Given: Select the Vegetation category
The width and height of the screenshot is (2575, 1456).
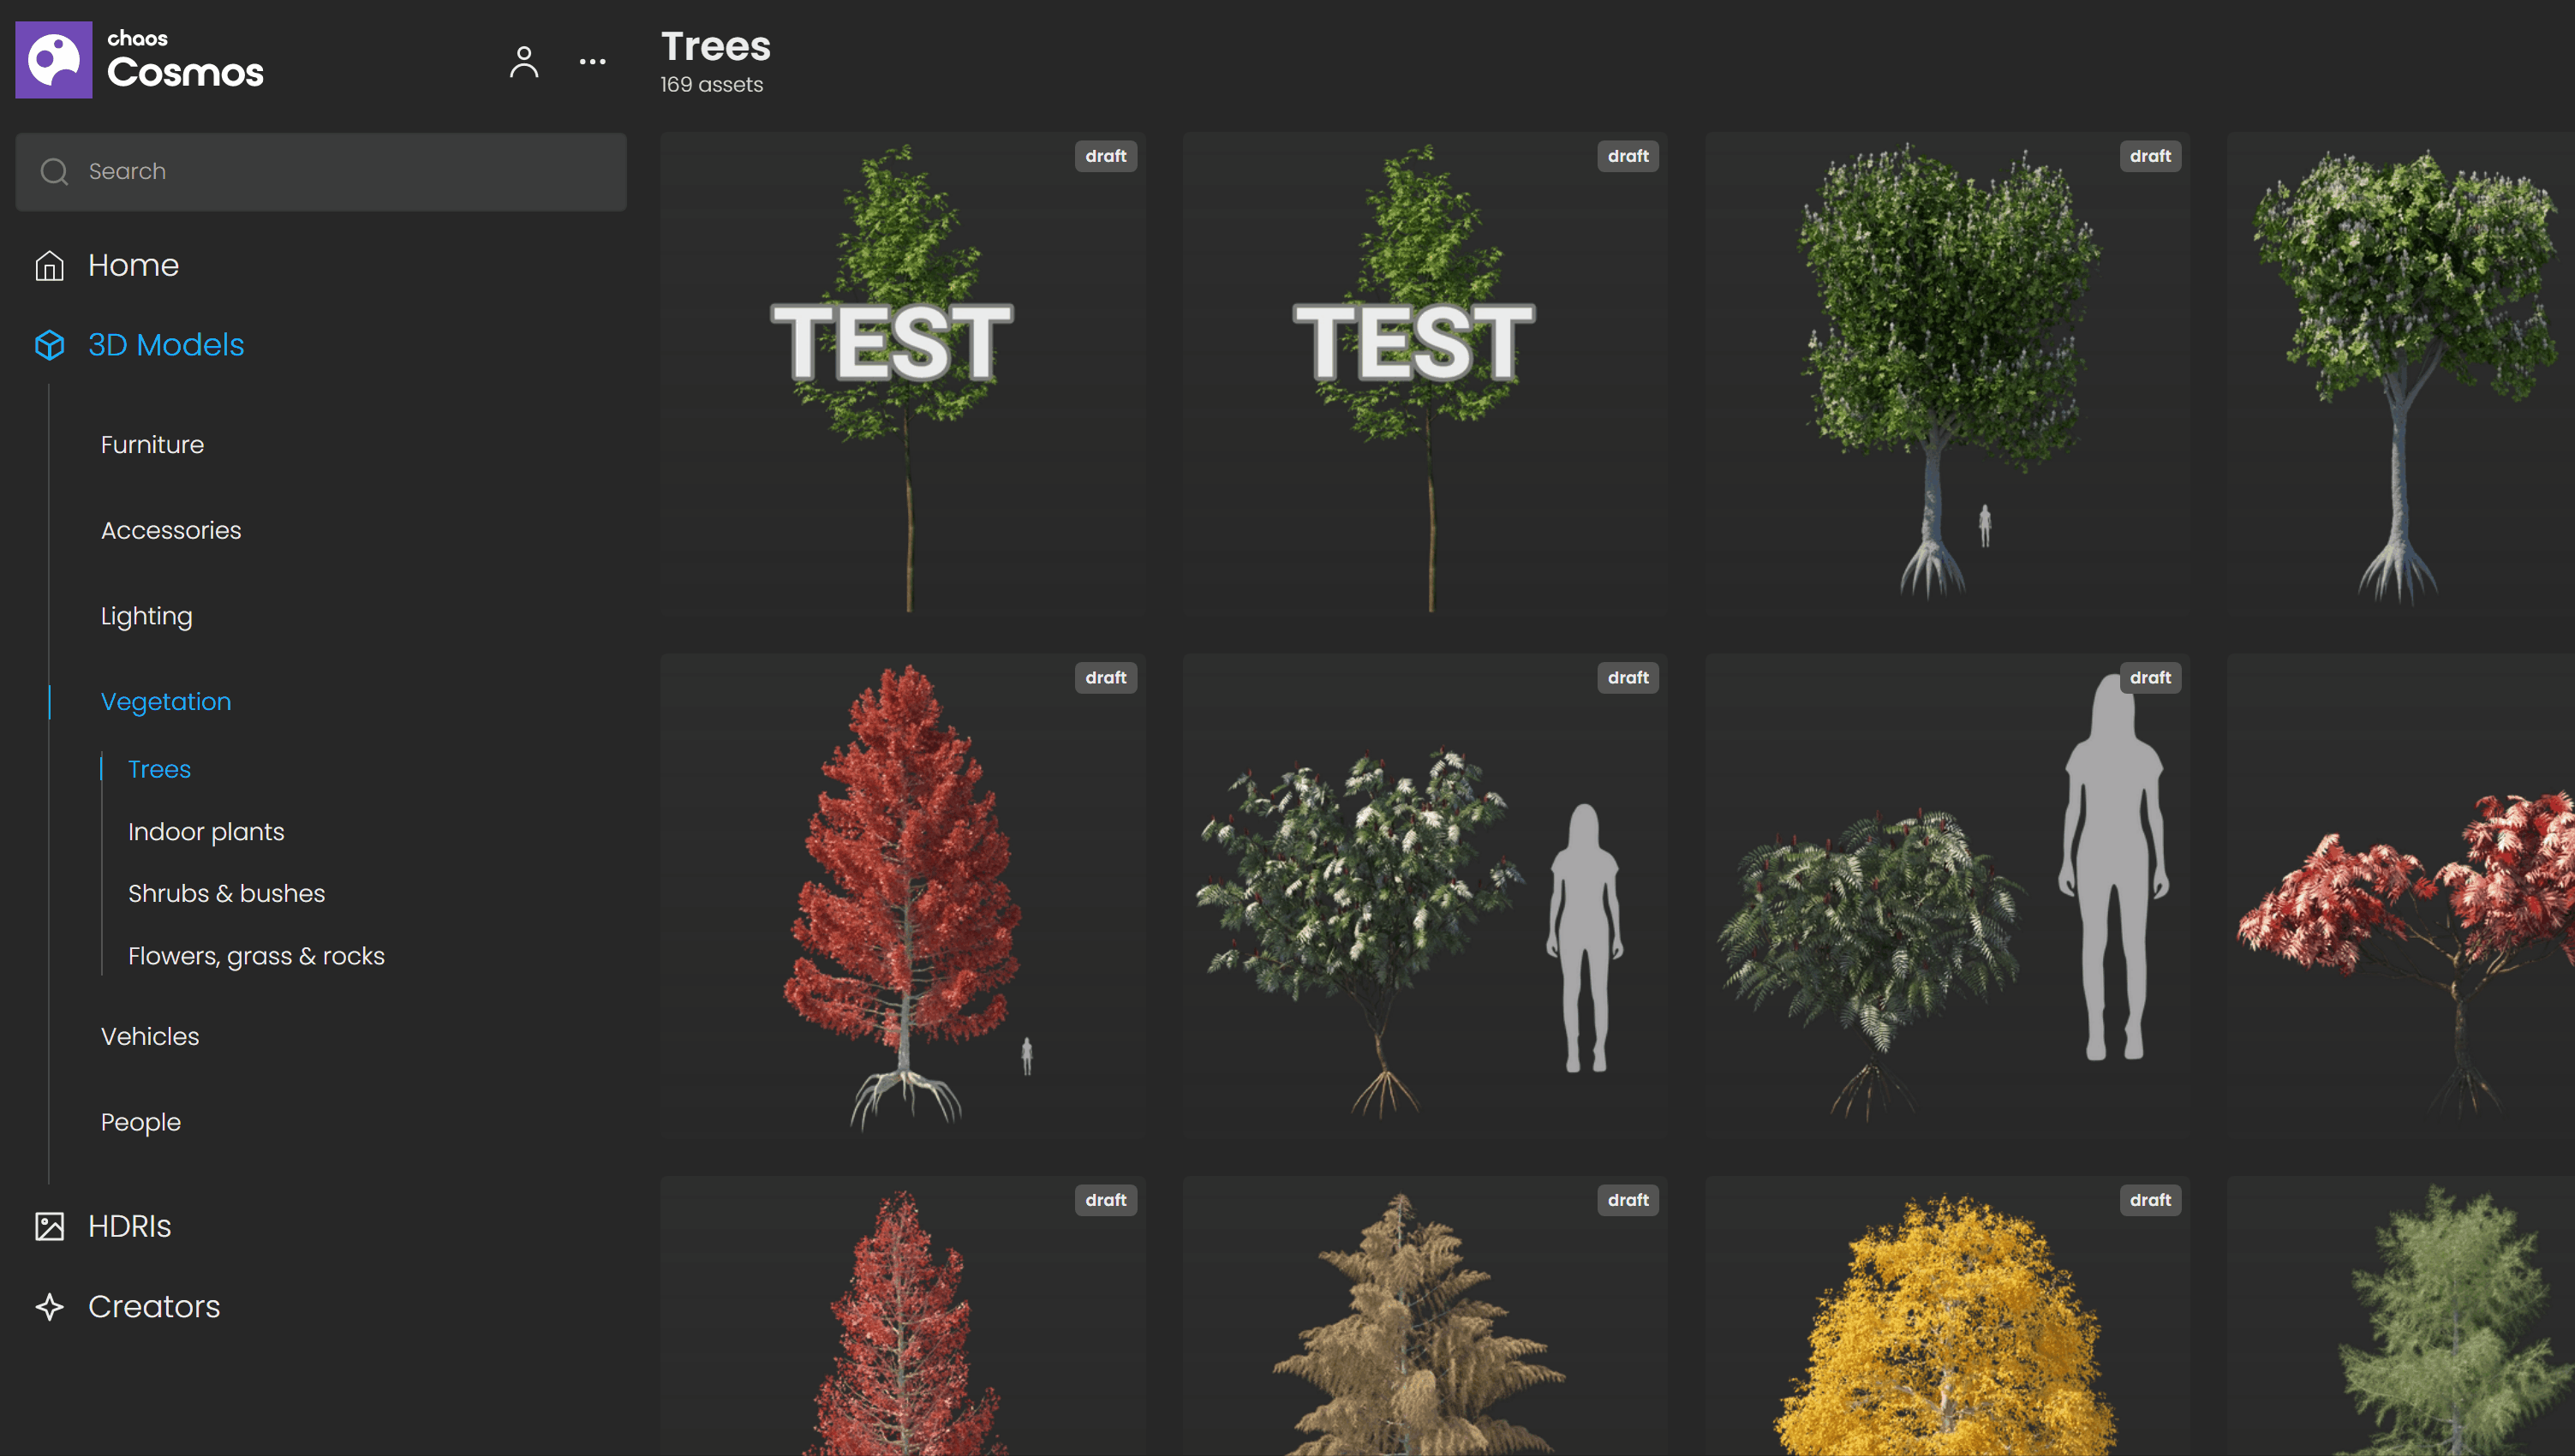Looking at the screenshot, I should click(166, 702).
